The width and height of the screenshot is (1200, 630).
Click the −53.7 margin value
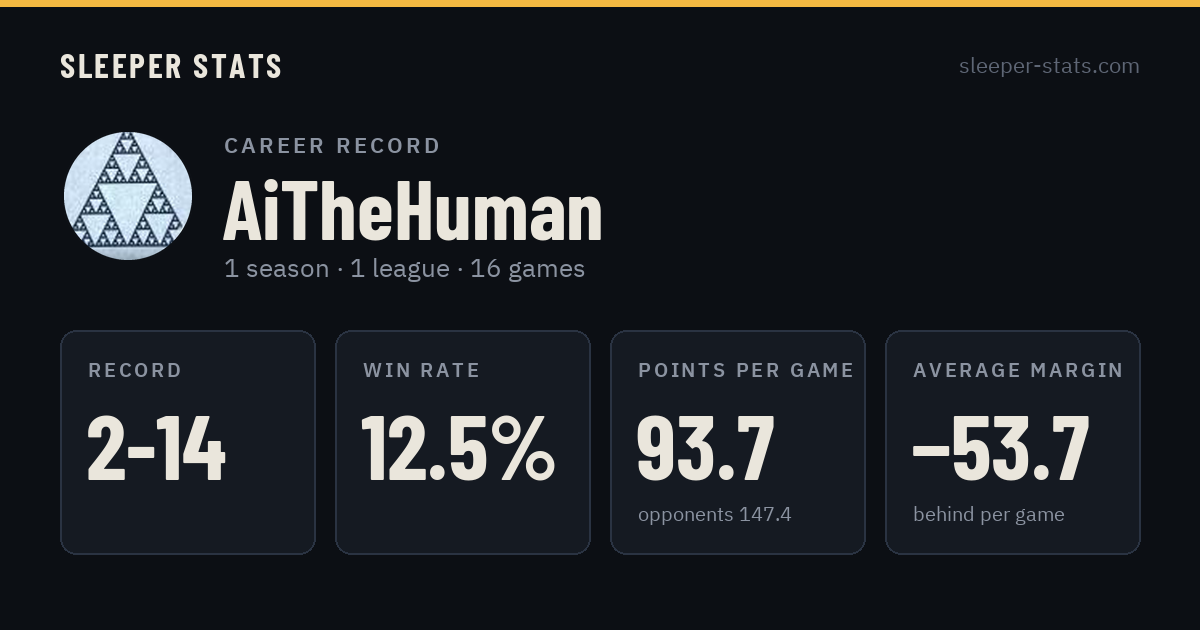click(1001, 450)
